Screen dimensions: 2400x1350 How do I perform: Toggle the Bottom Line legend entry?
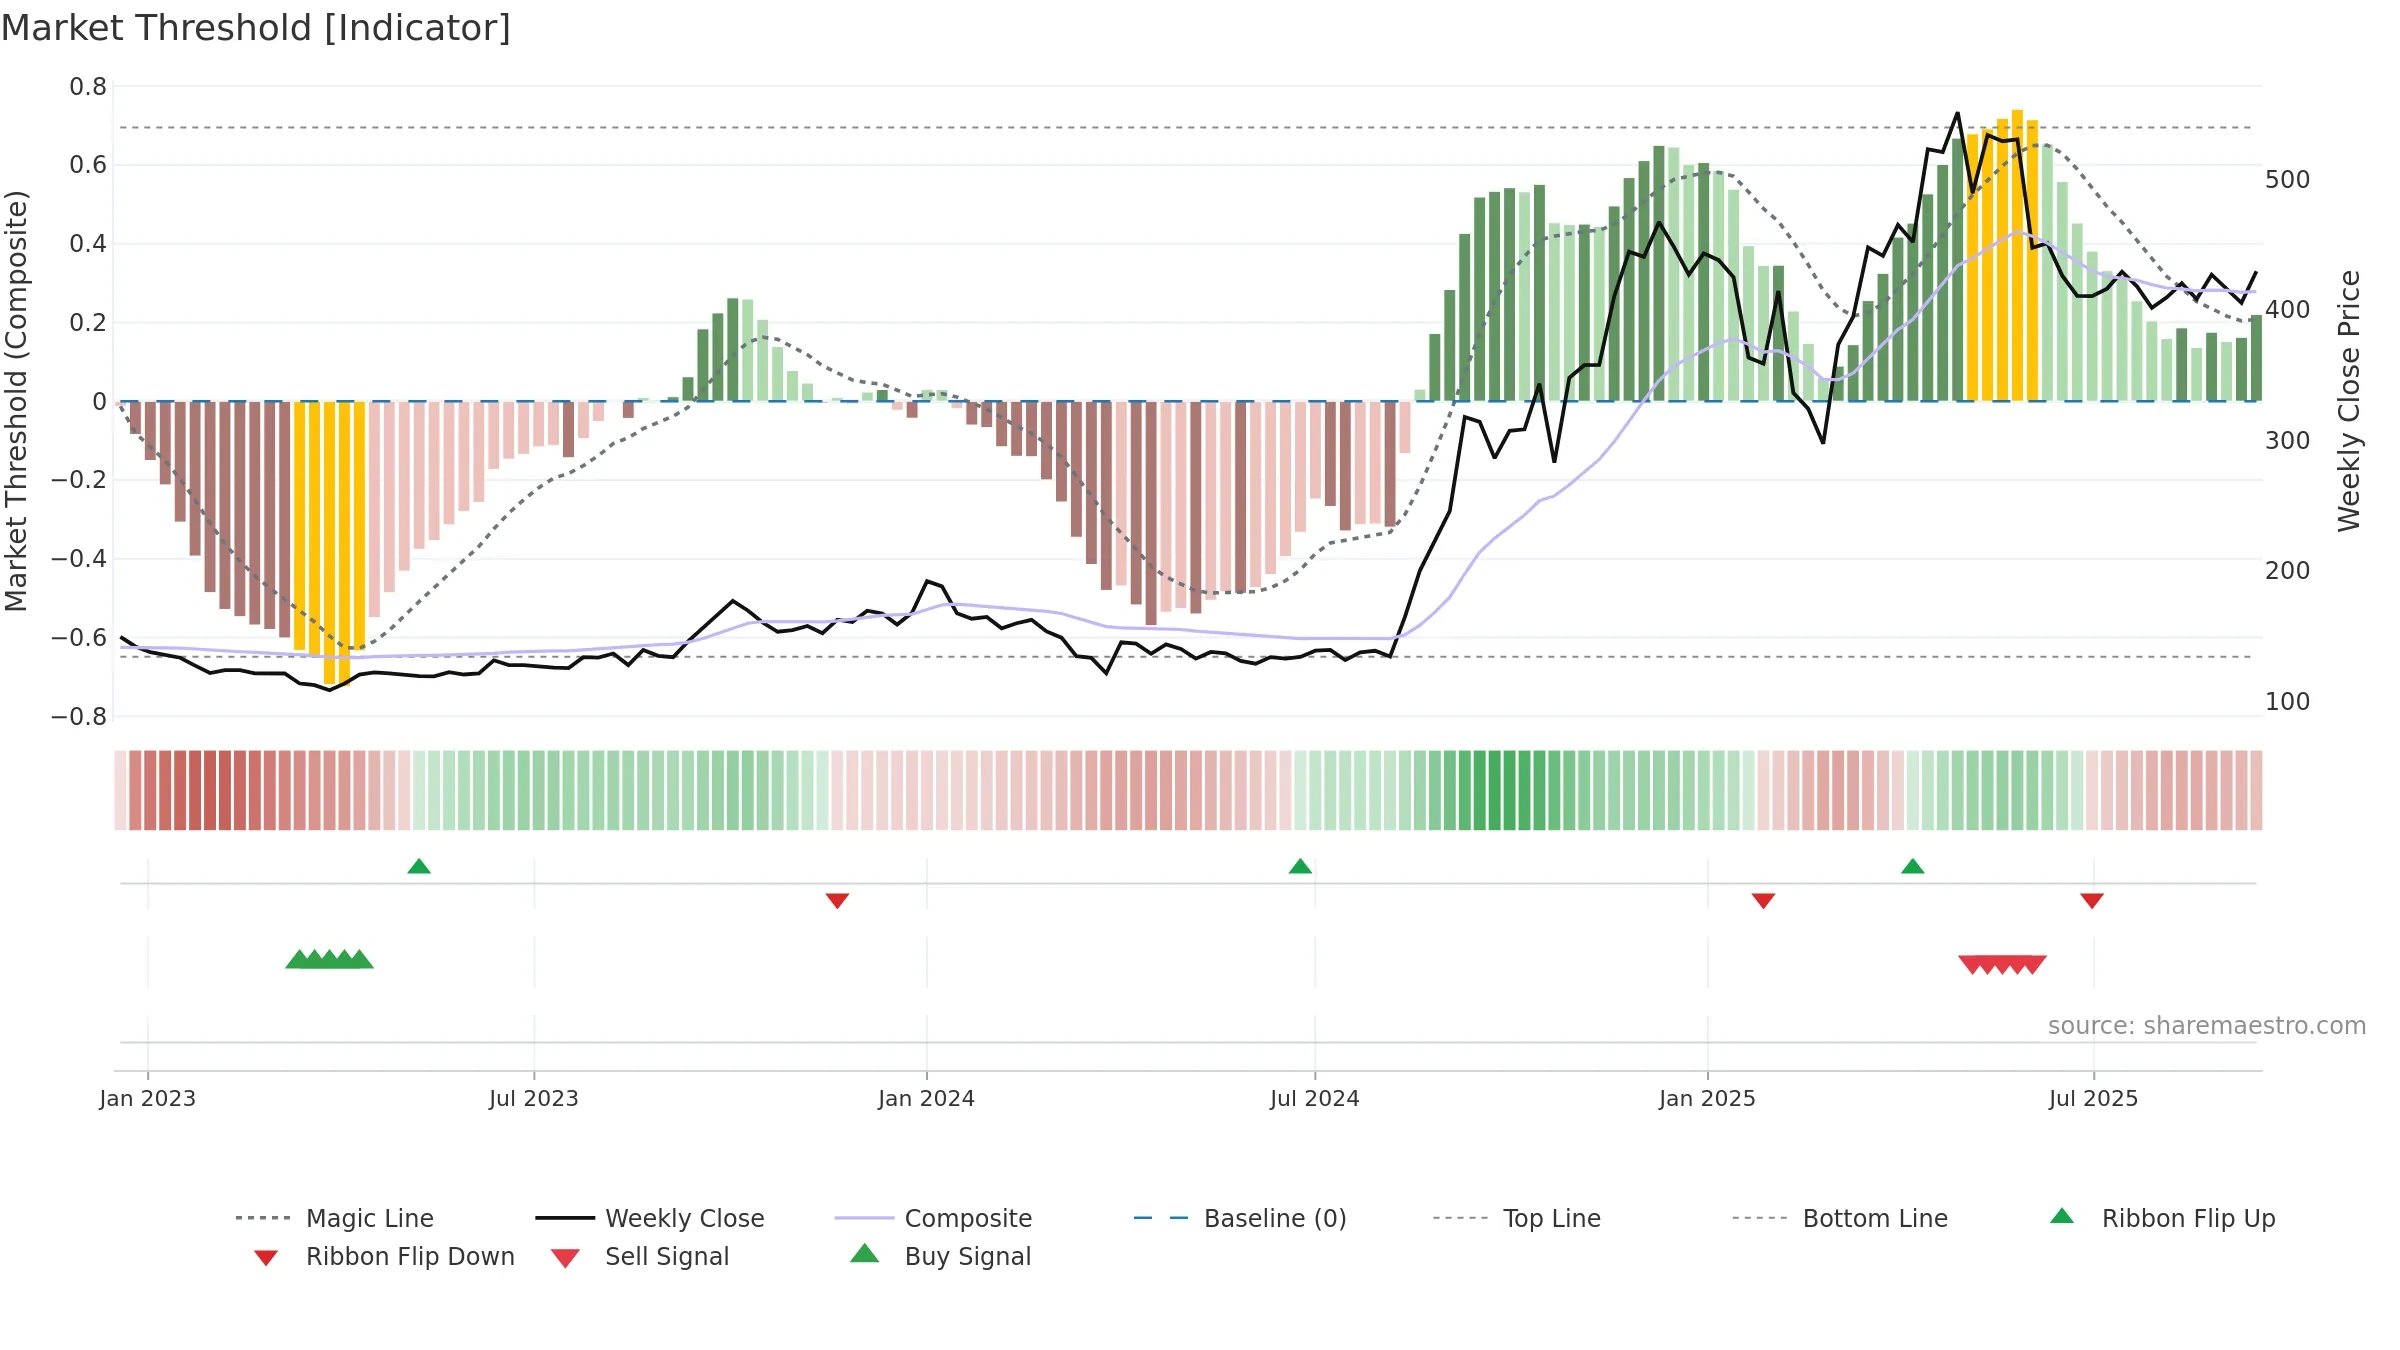tap(1840, 1218)
